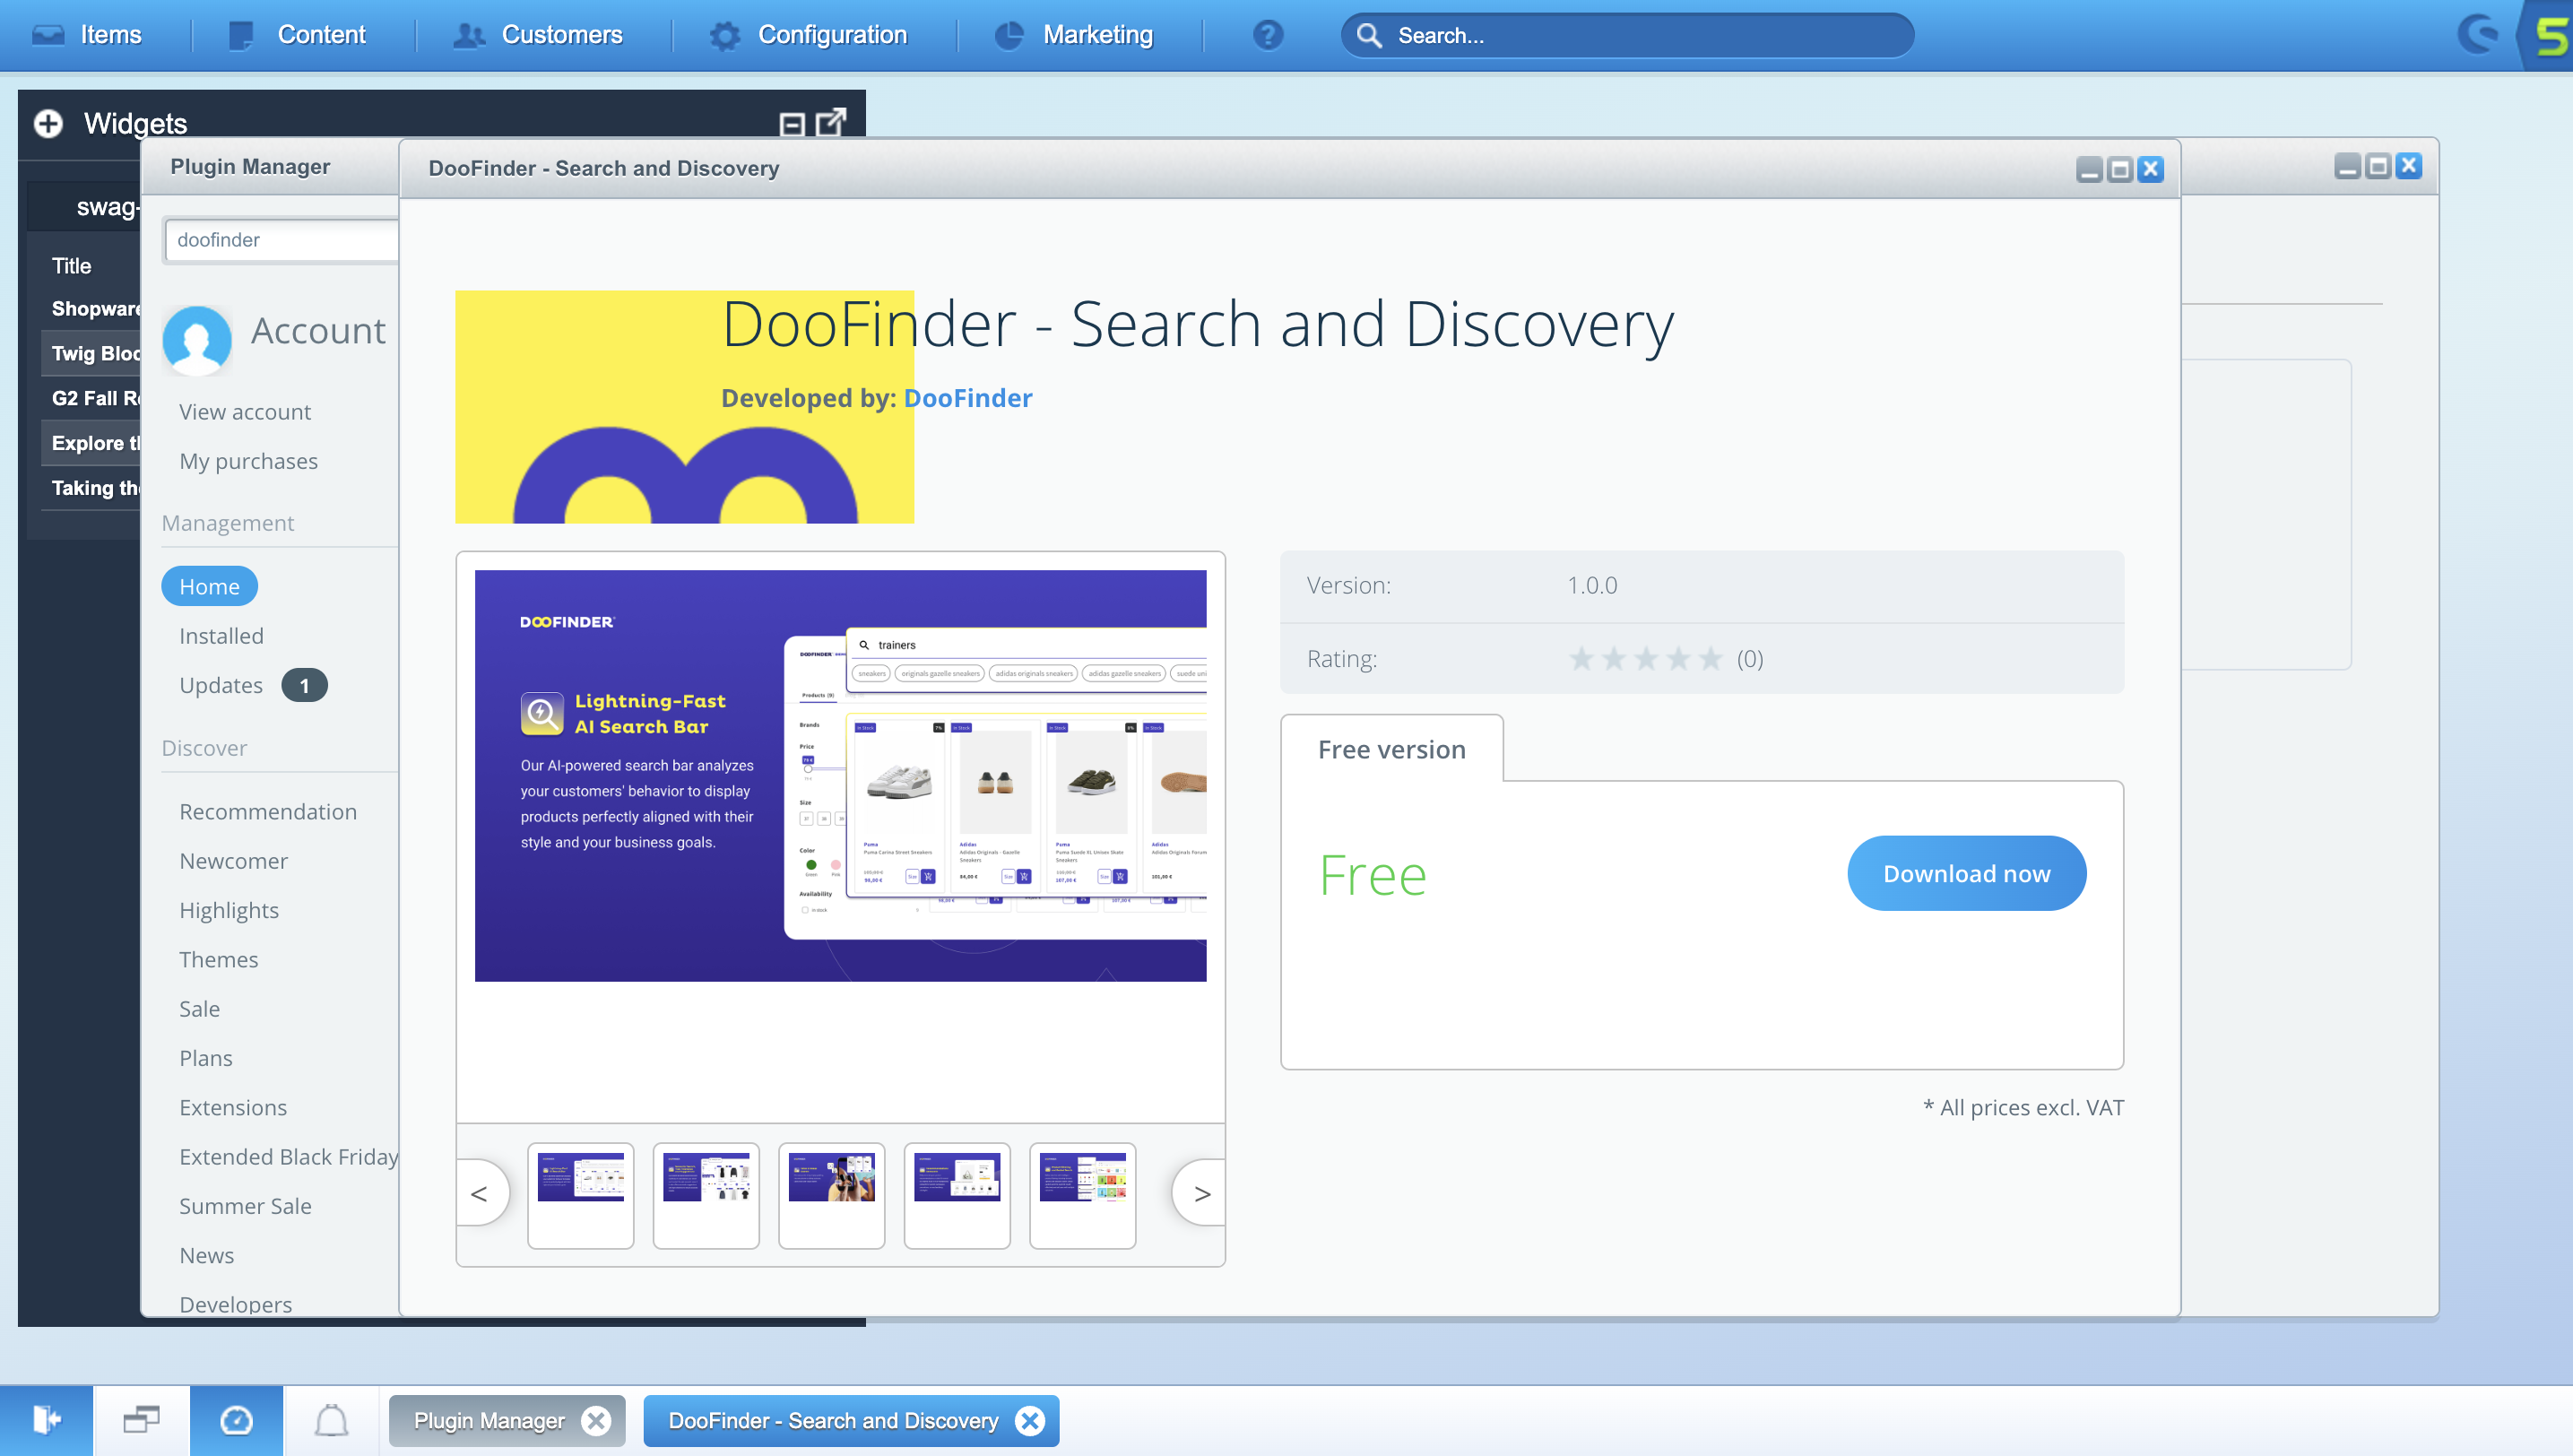Screen dimensions: 2573x1456
Task: Switch to Plugin Manager taskbar tab
Action: pos(489,1420)
